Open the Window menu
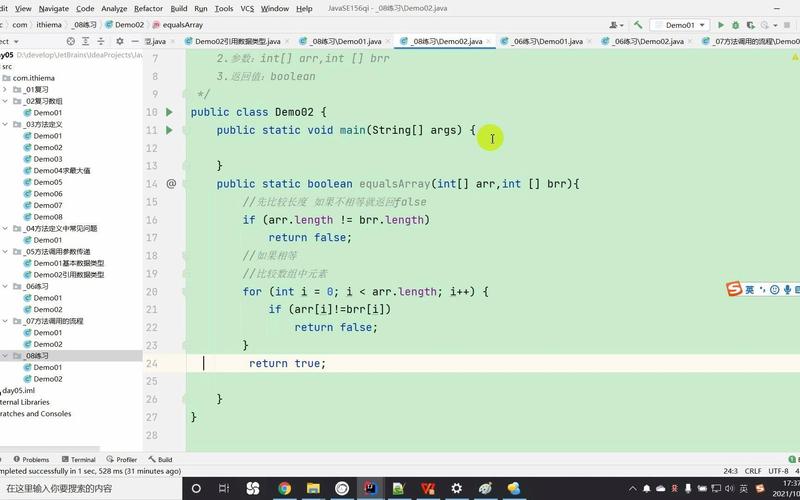 [274, 8]
